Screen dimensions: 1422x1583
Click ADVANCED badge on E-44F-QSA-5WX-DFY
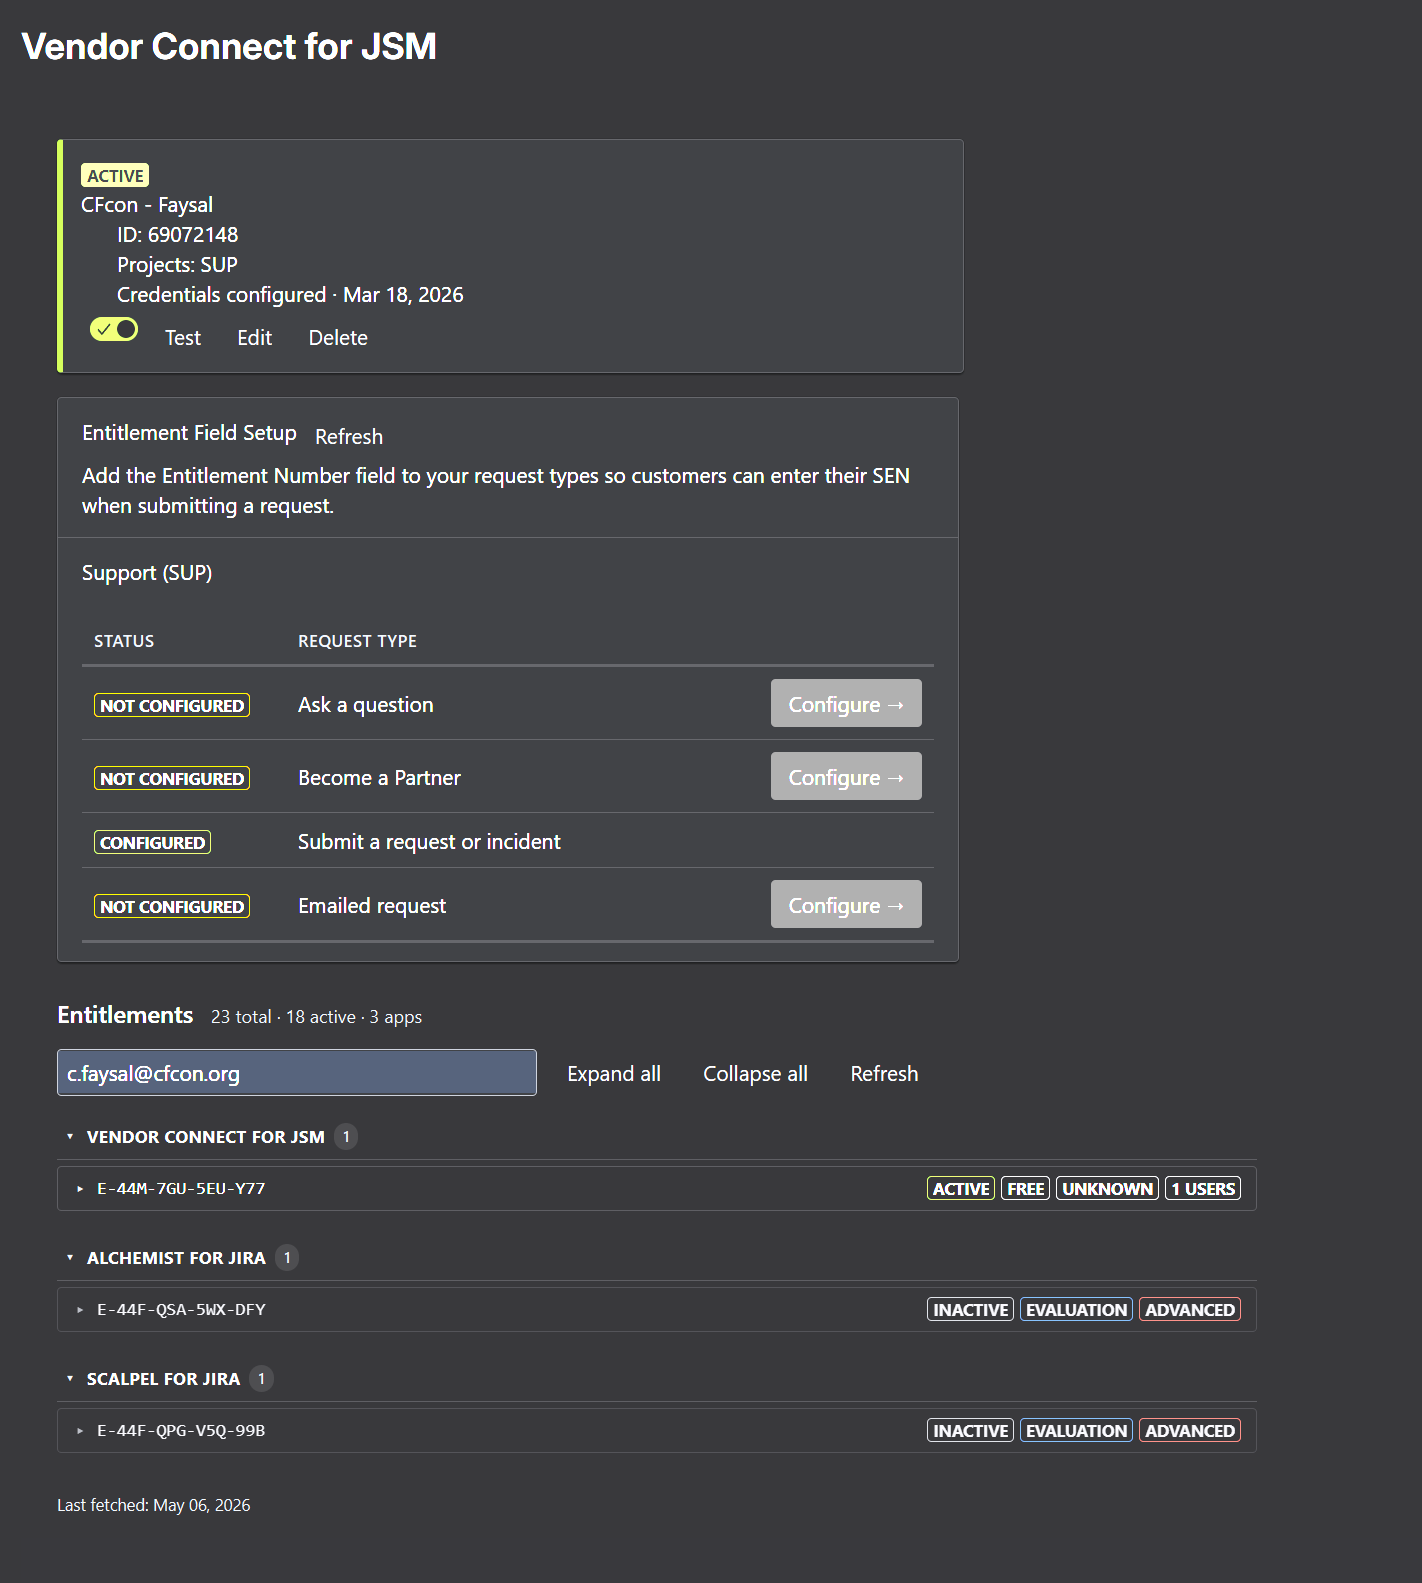[1190, 1310]
